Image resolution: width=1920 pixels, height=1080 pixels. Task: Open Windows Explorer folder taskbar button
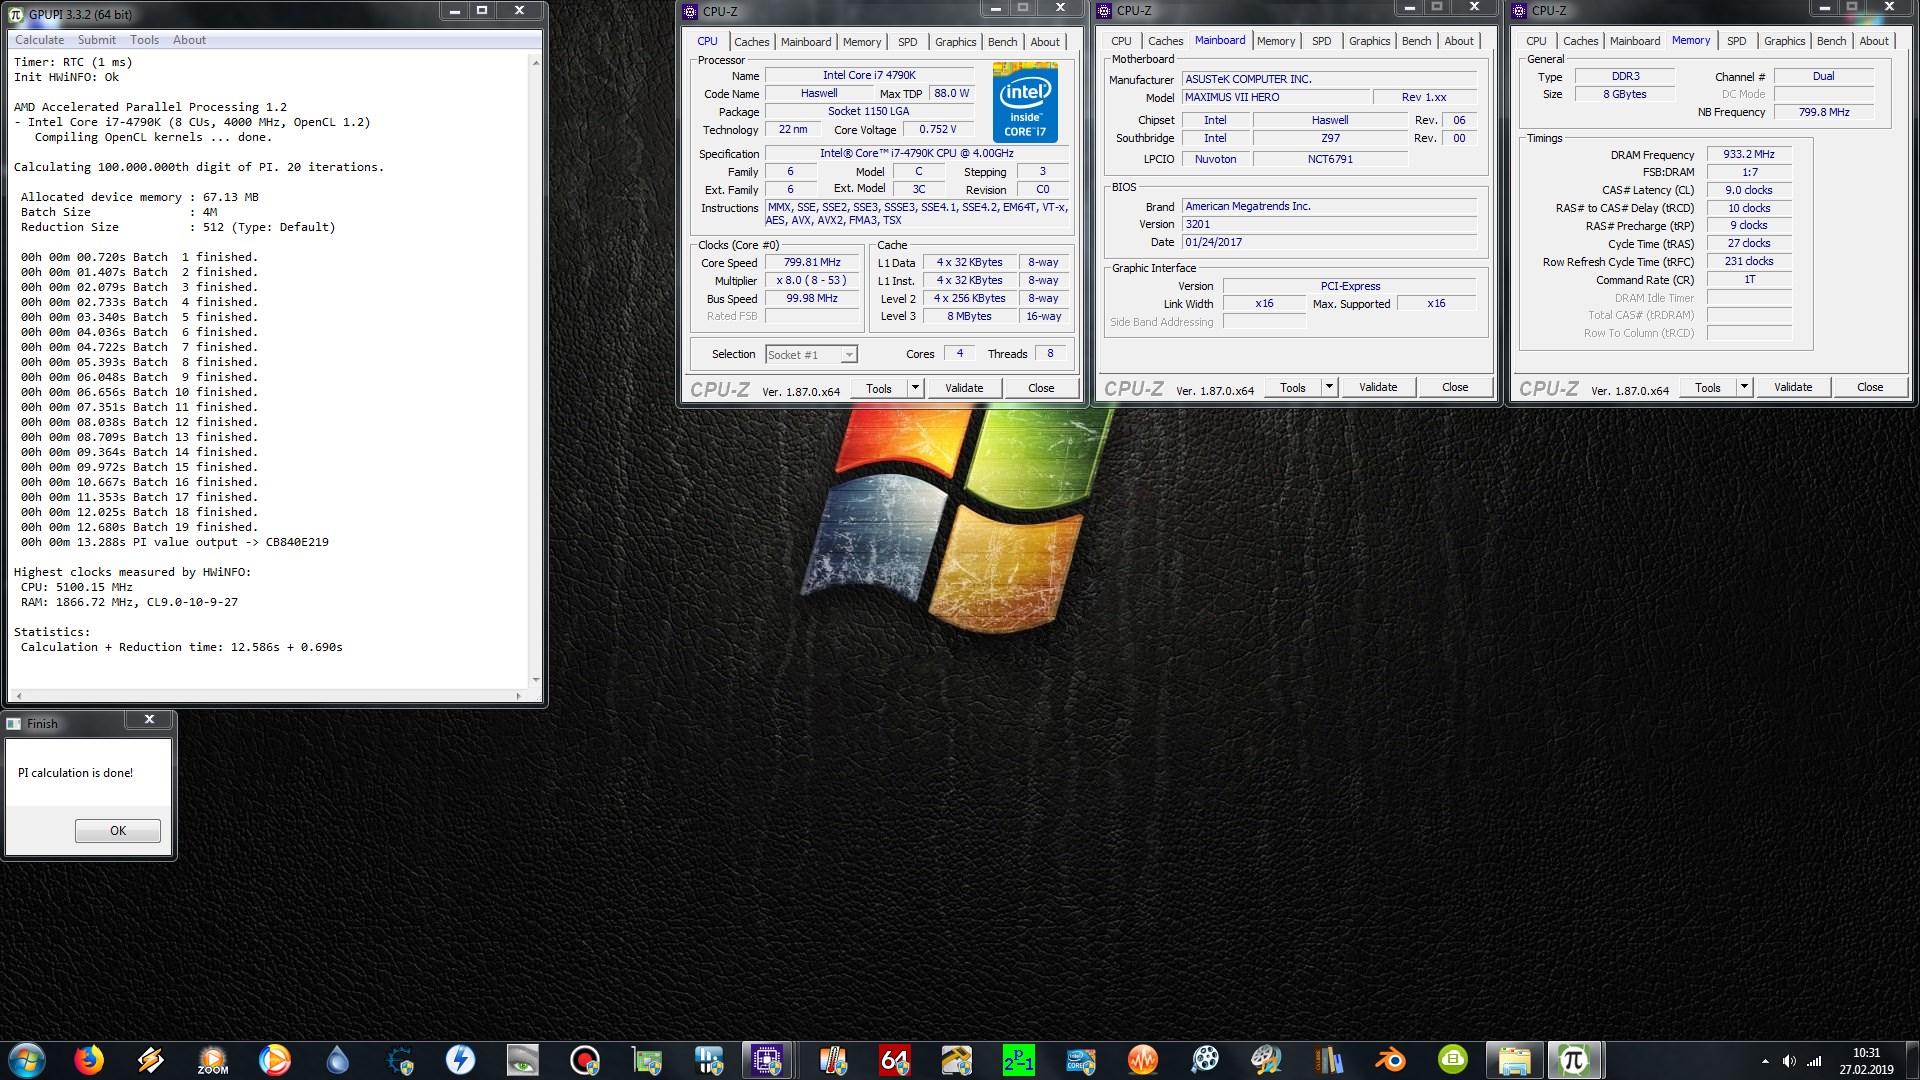pyautogui.click(x=1515, y=1060)
